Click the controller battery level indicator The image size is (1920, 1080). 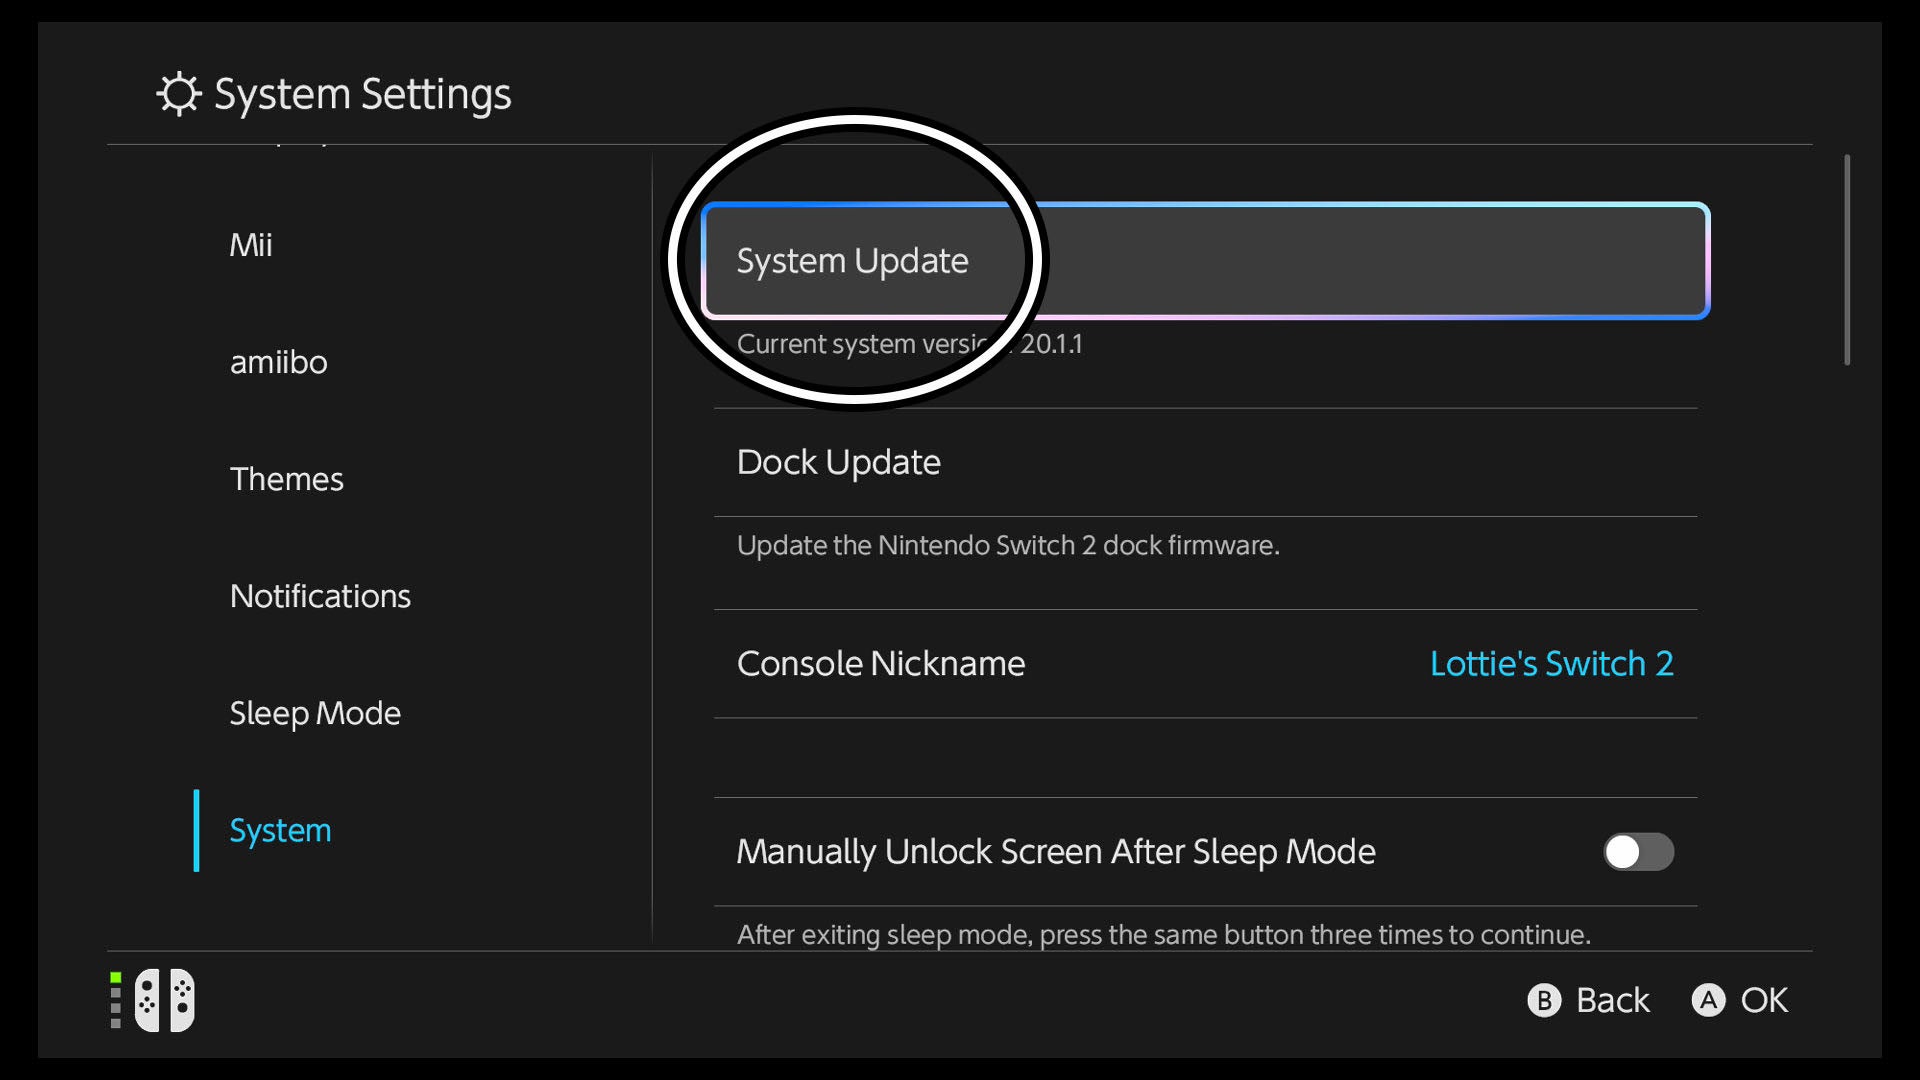[116, 999]
